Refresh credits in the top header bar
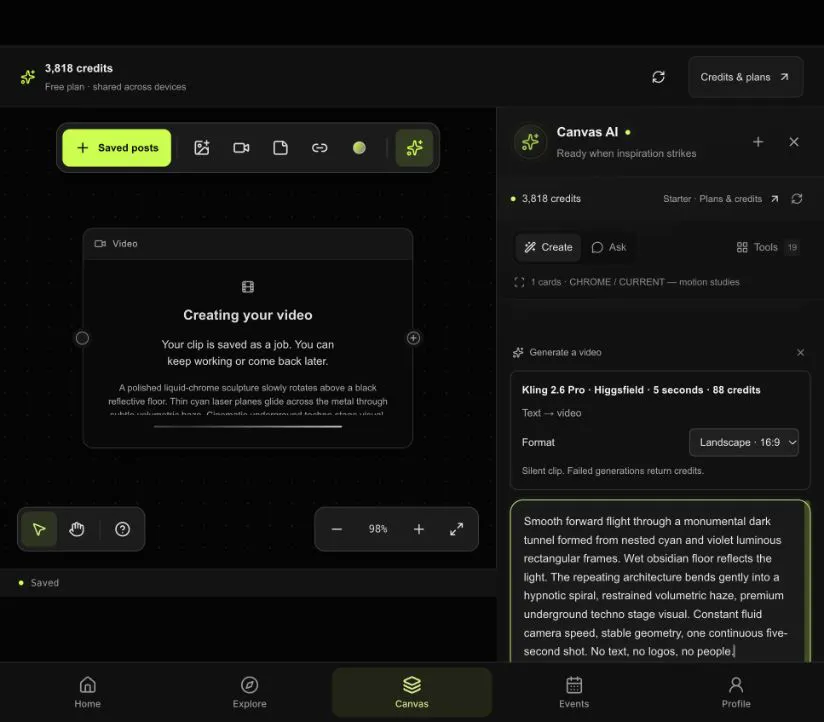This screenshot has height=722, width=824. 658,77
